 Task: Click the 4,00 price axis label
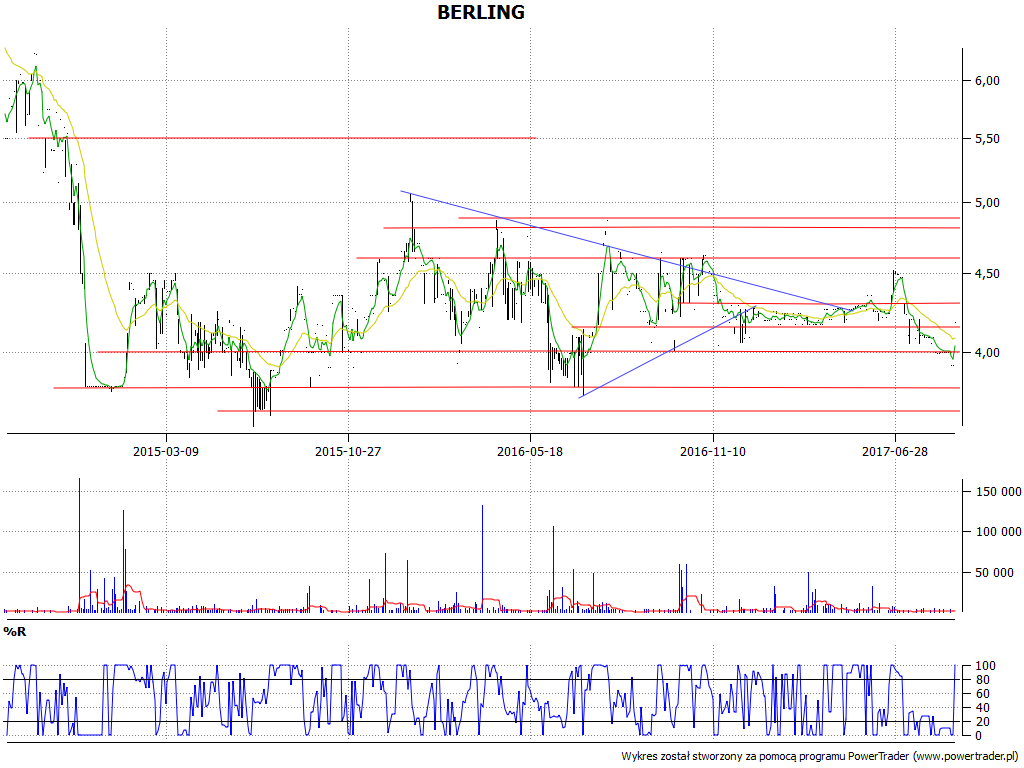pos(987,352)
